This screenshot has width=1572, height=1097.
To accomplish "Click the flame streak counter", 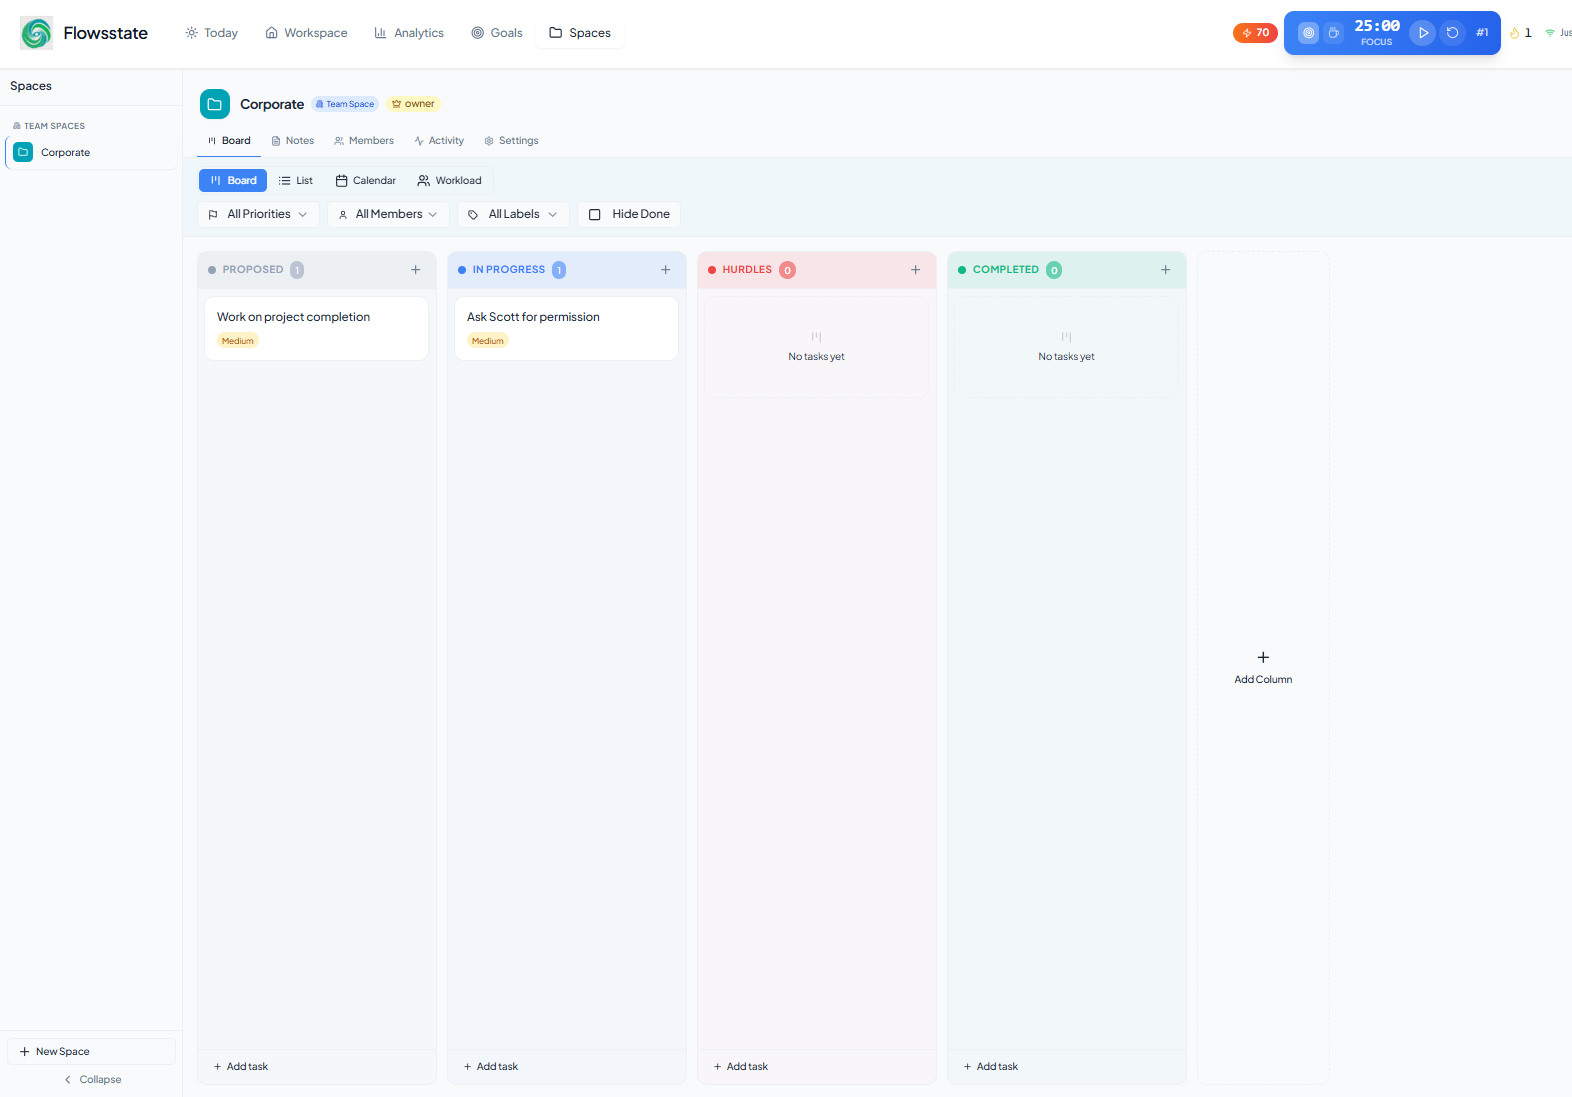I will [x=1521, y=33].
